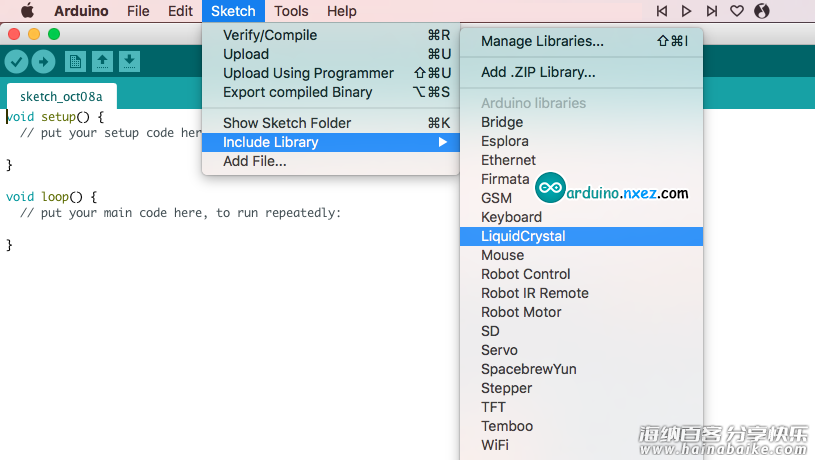Click the globe icon in menu bar
The width and height of the screenshot is (815, 460).
click(x=761, y=11)
